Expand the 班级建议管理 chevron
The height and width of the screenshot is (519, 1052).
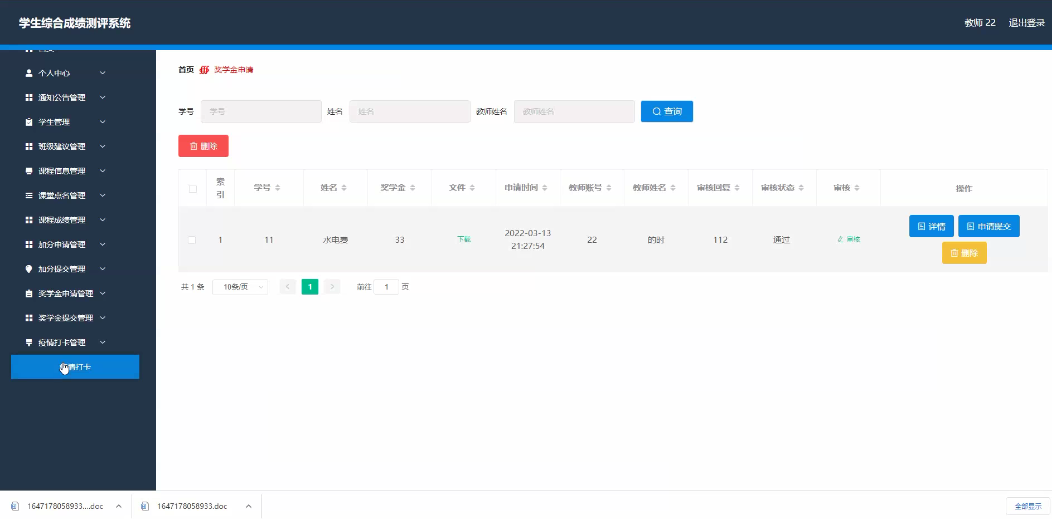(103, 146)
